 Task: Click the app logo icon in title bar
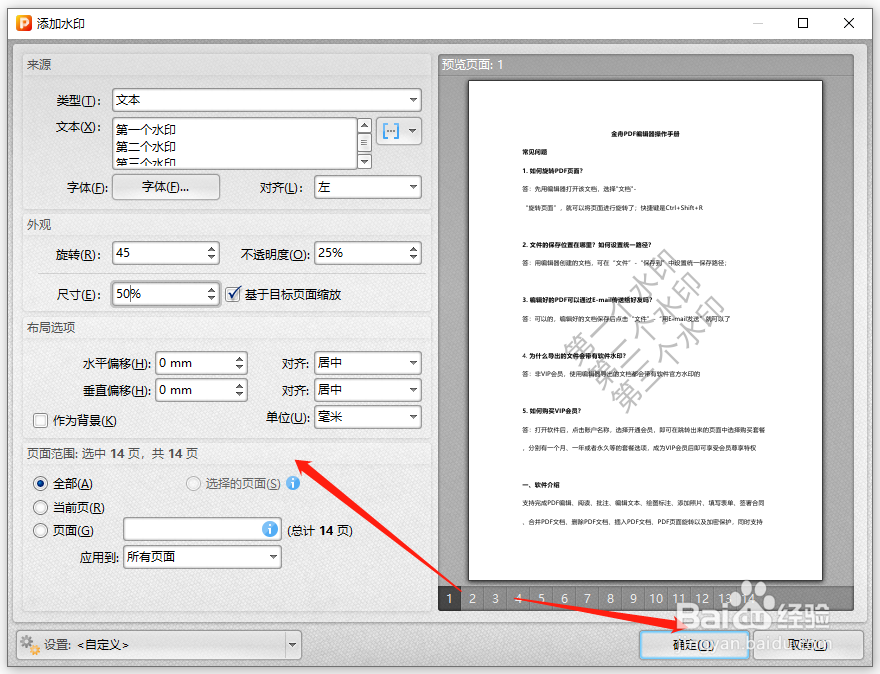coord(24,23)
